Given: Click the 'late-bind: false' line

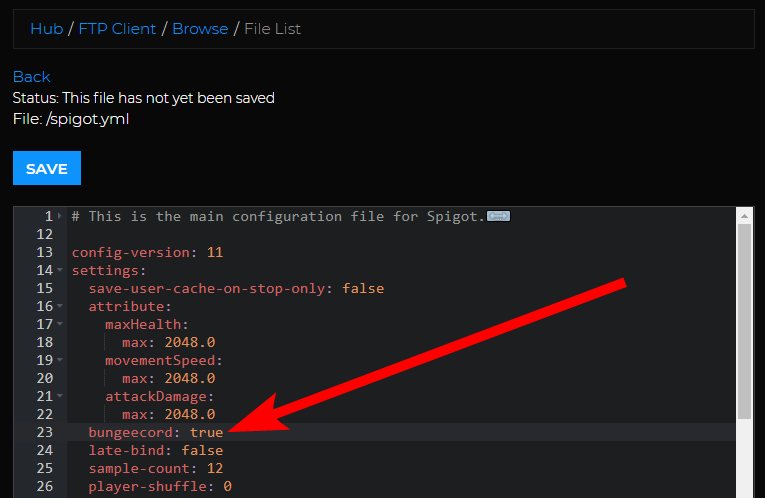Looking at the screenshot, I should pyautogui.click(x=156, y=450).
